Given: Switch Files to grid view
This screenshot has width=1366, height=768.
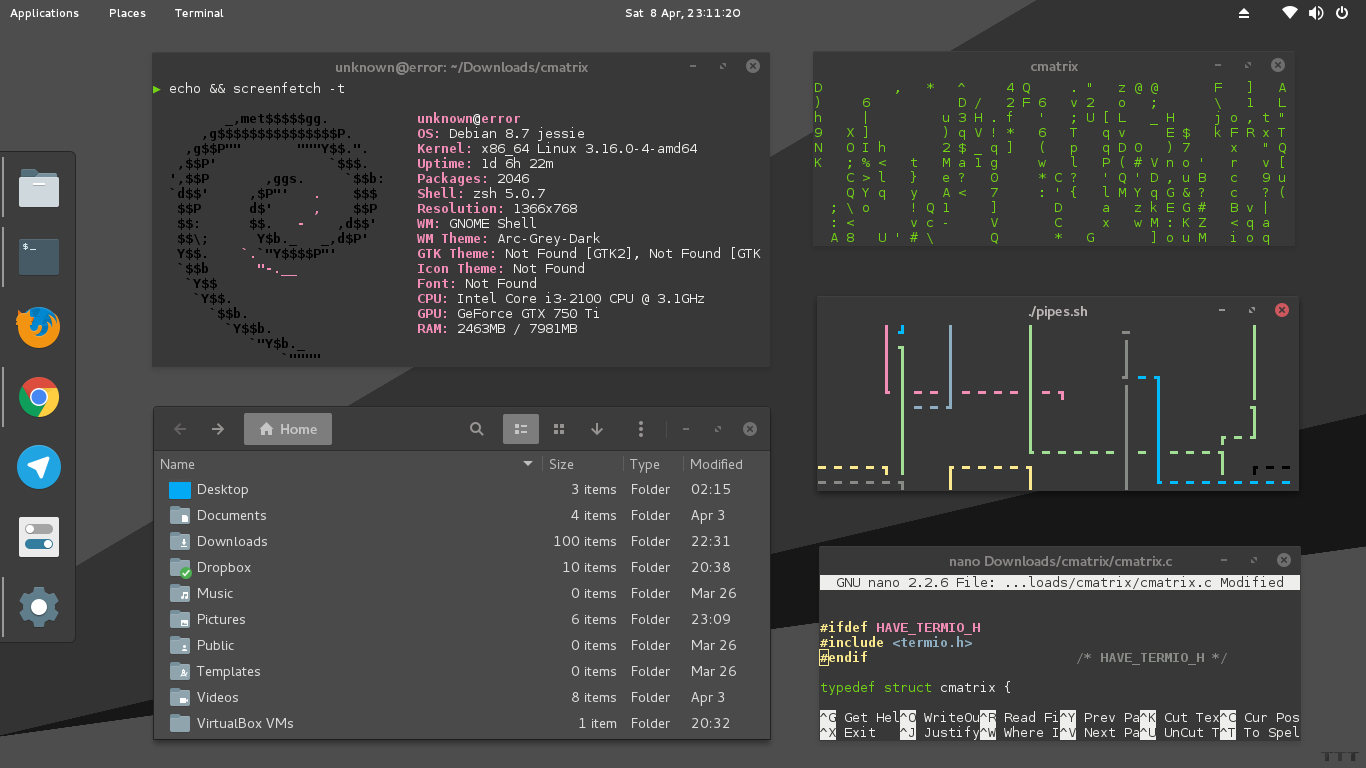Looking at the screenshot, I should [559, 429].
